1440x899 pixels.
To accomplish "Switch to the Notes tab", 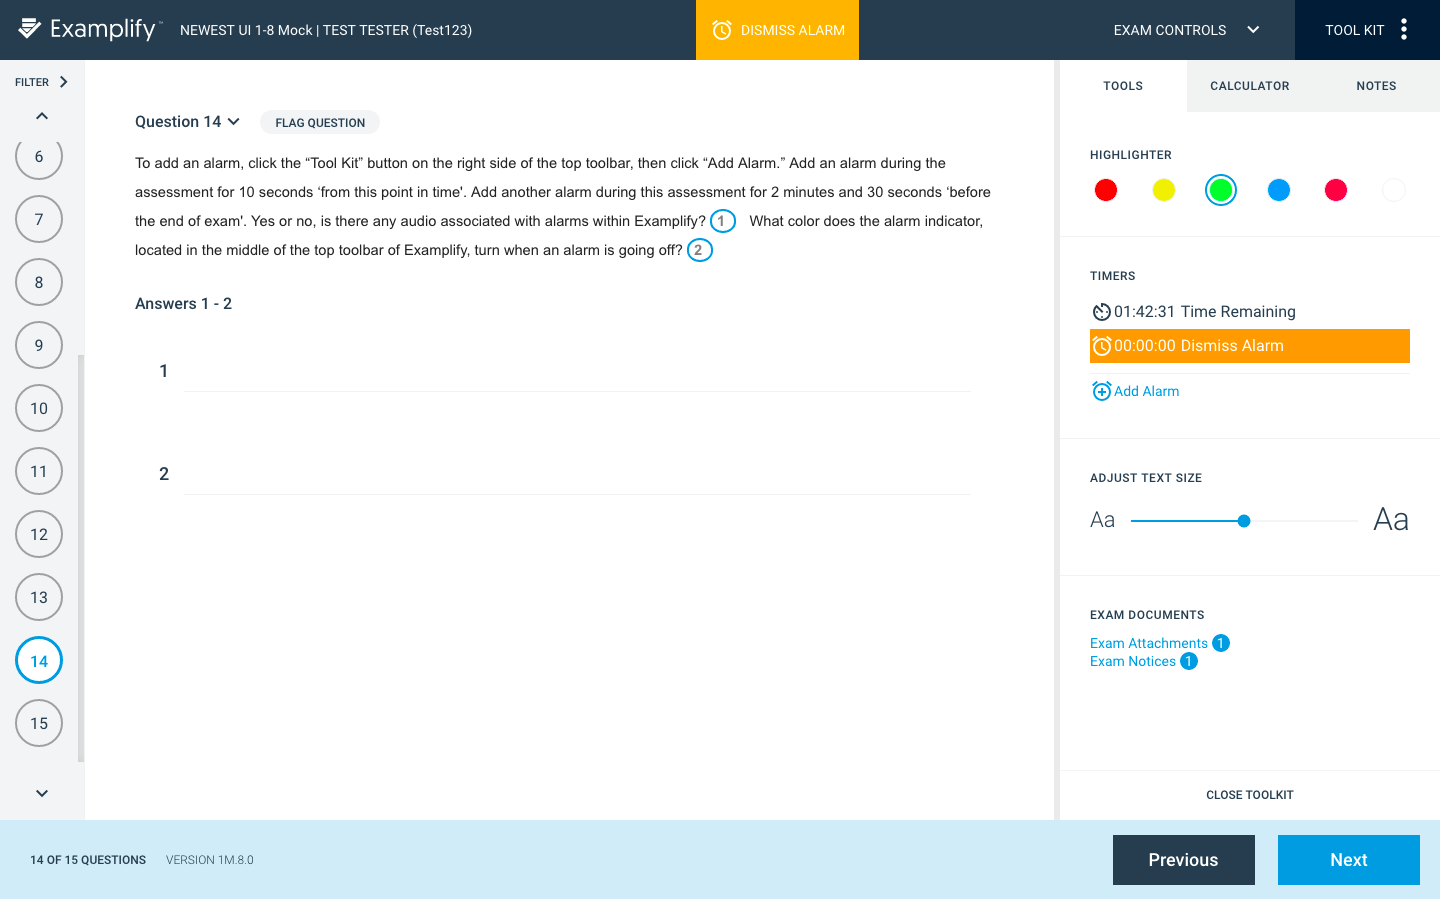I will click(x=1376, y=86).
